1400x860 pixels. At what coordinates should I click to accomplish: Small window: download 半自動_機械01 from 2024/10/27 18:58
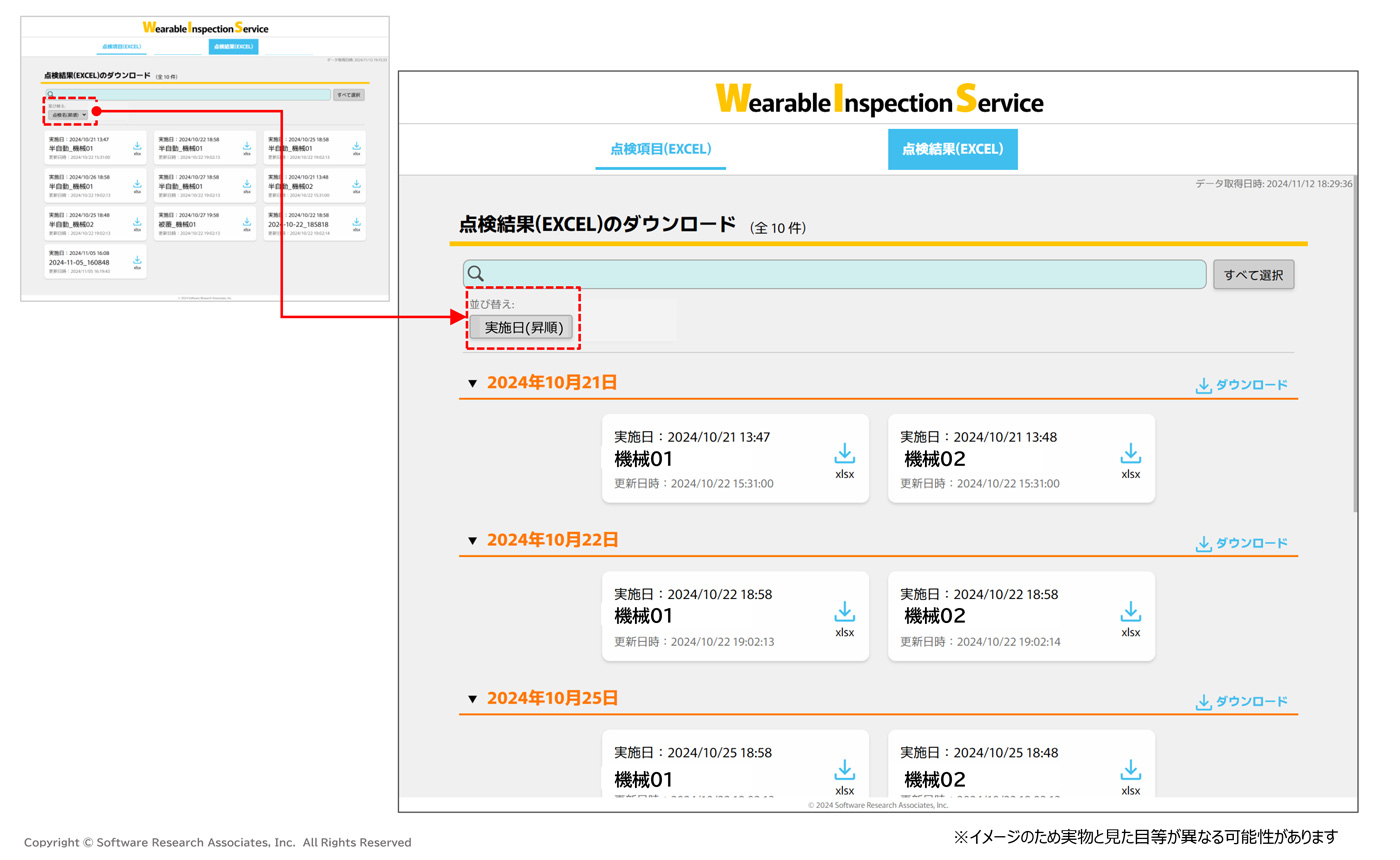click(247, 186)
